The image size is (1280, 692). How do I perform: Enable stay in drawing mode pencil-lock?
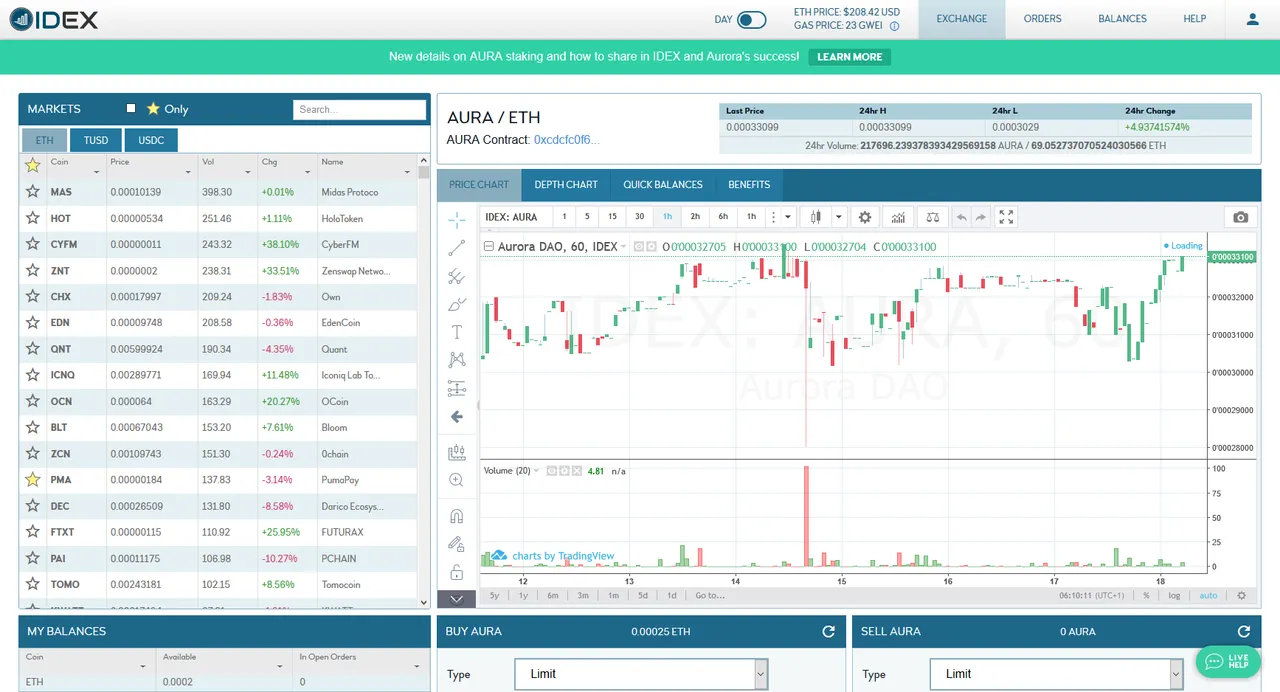point(457,544)
